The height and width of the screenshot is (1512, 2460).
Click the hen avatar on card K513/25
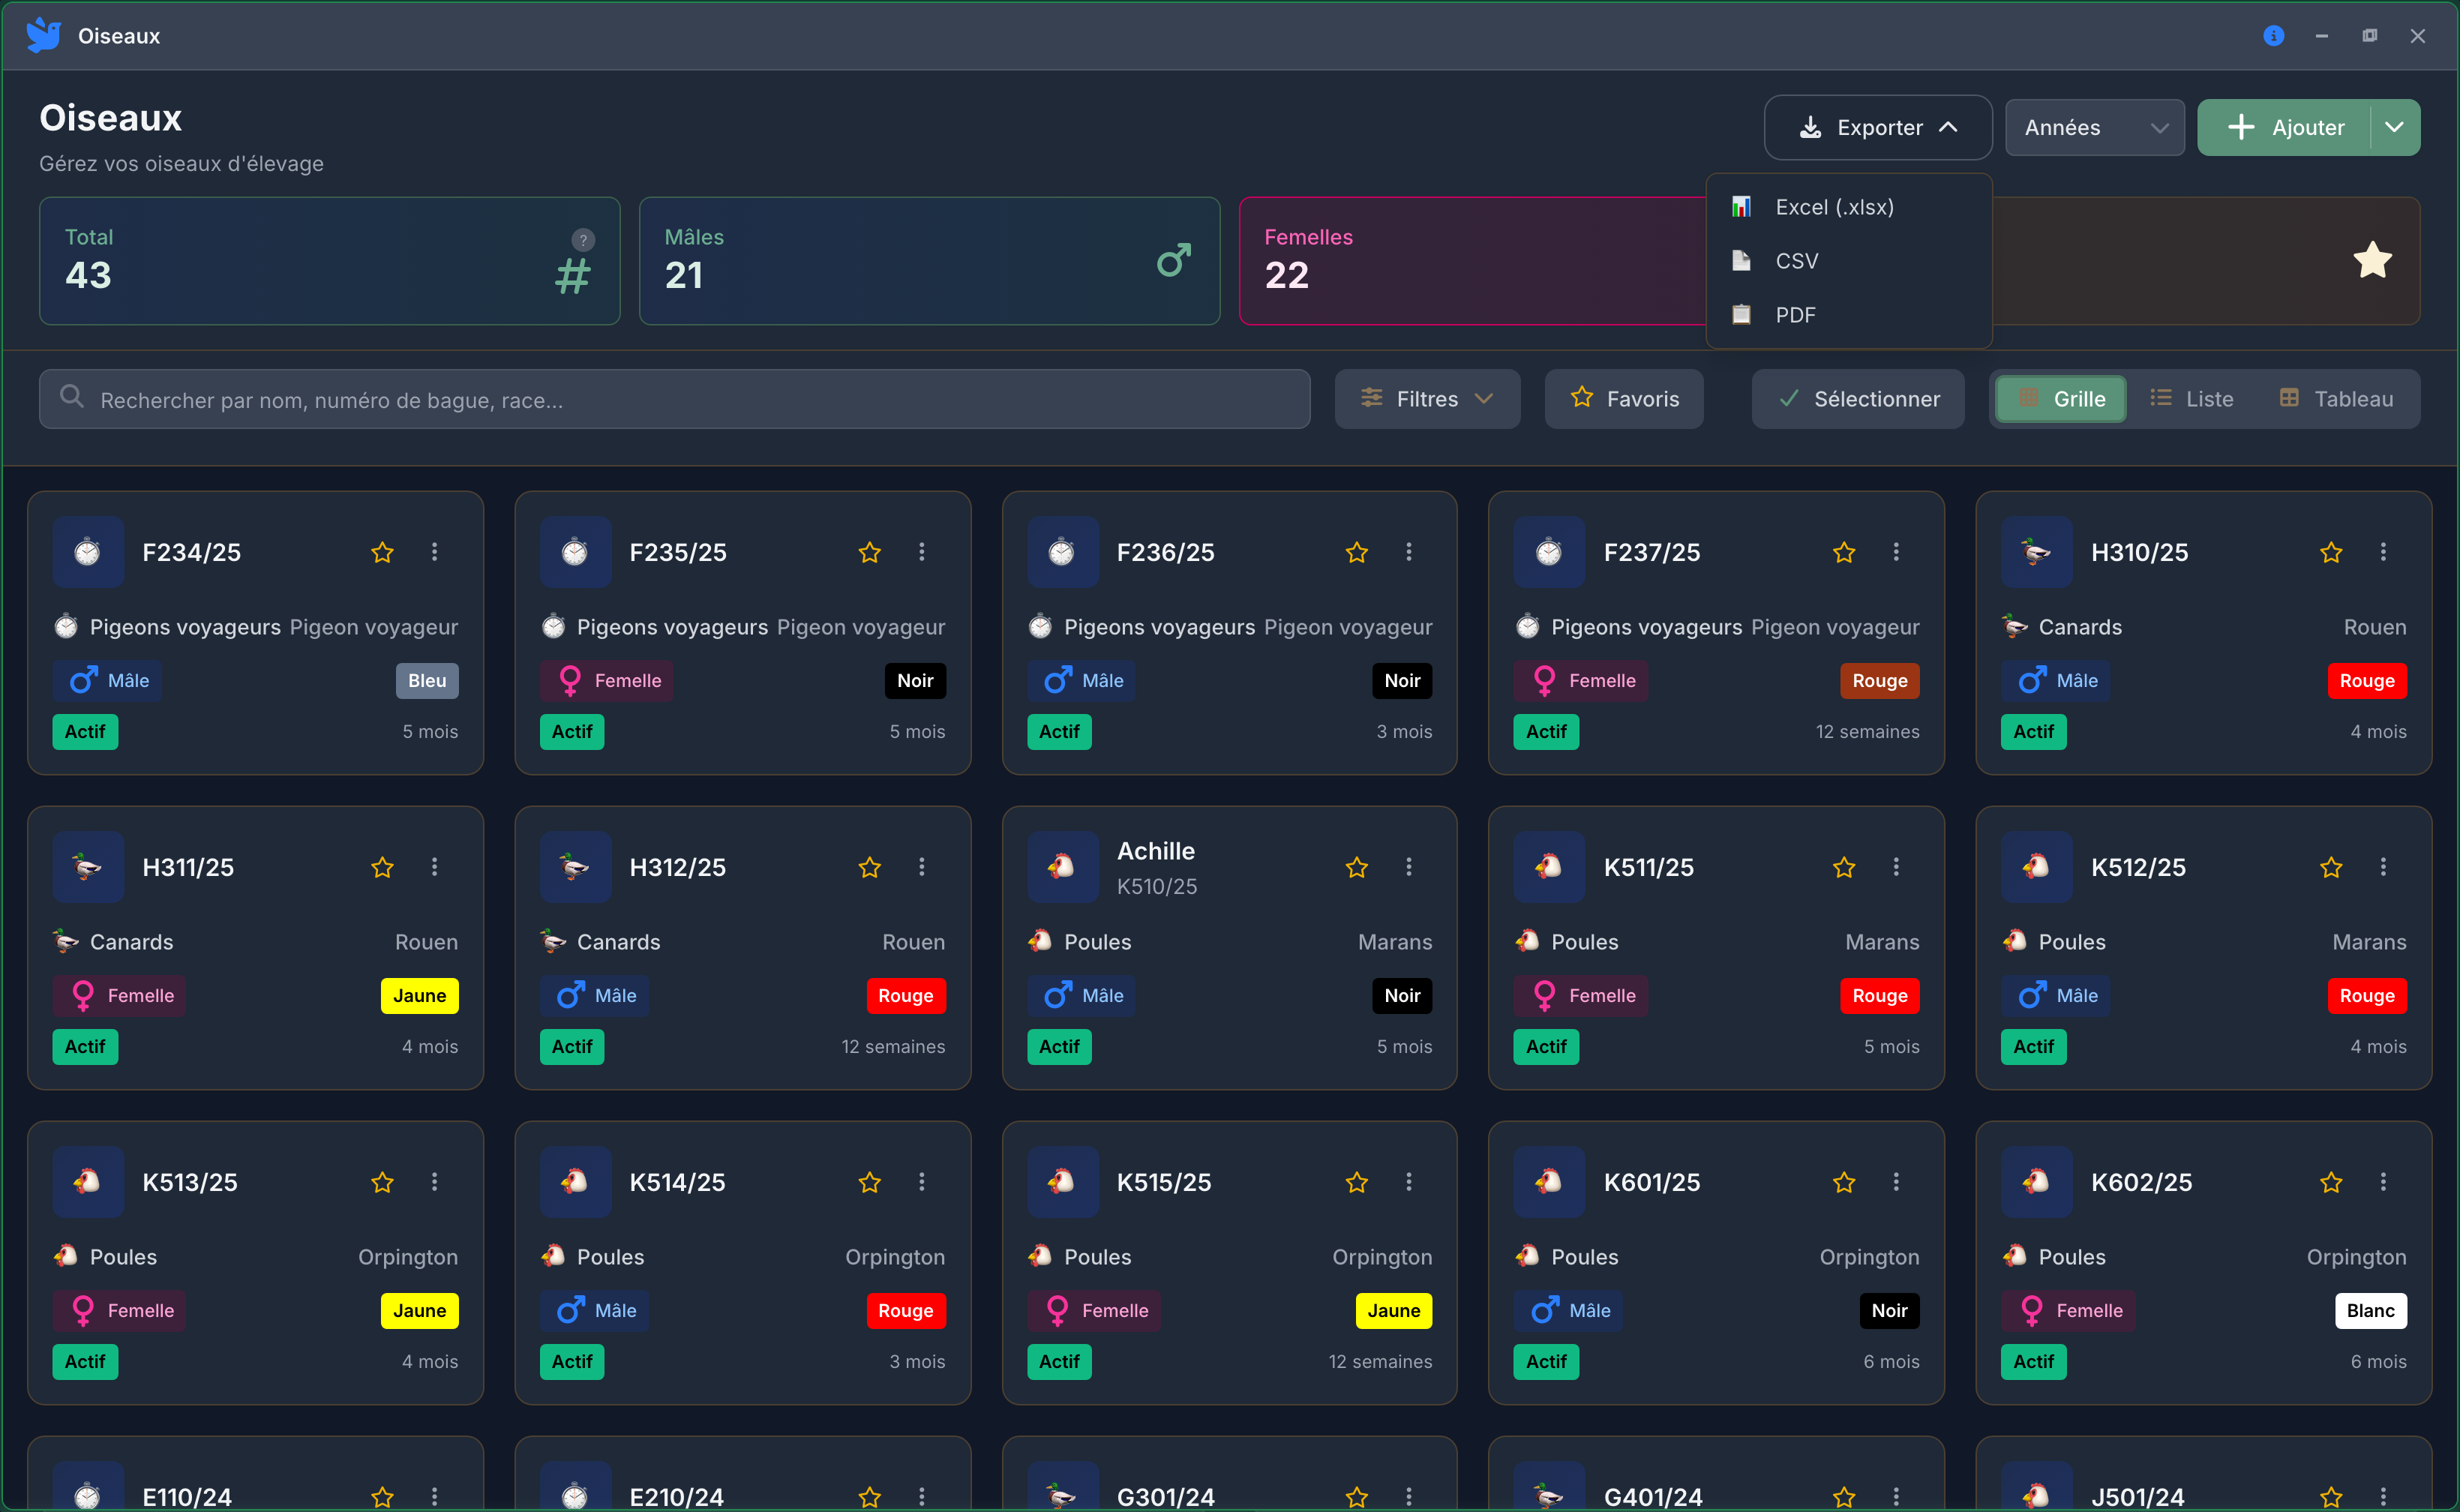tap(88, 1182)
